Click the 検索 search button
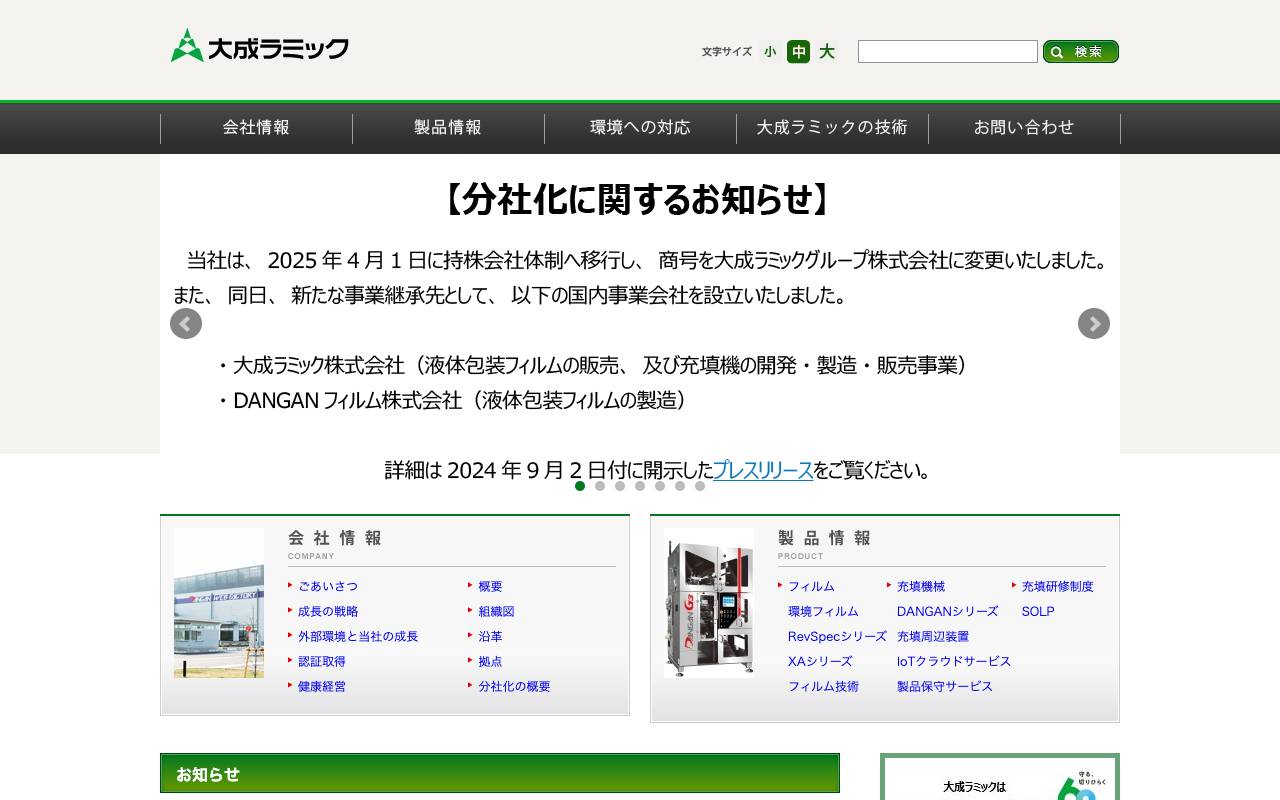Image resolution: width=1280 pixels, height=800 pixels. click(x=1081, y=52)
